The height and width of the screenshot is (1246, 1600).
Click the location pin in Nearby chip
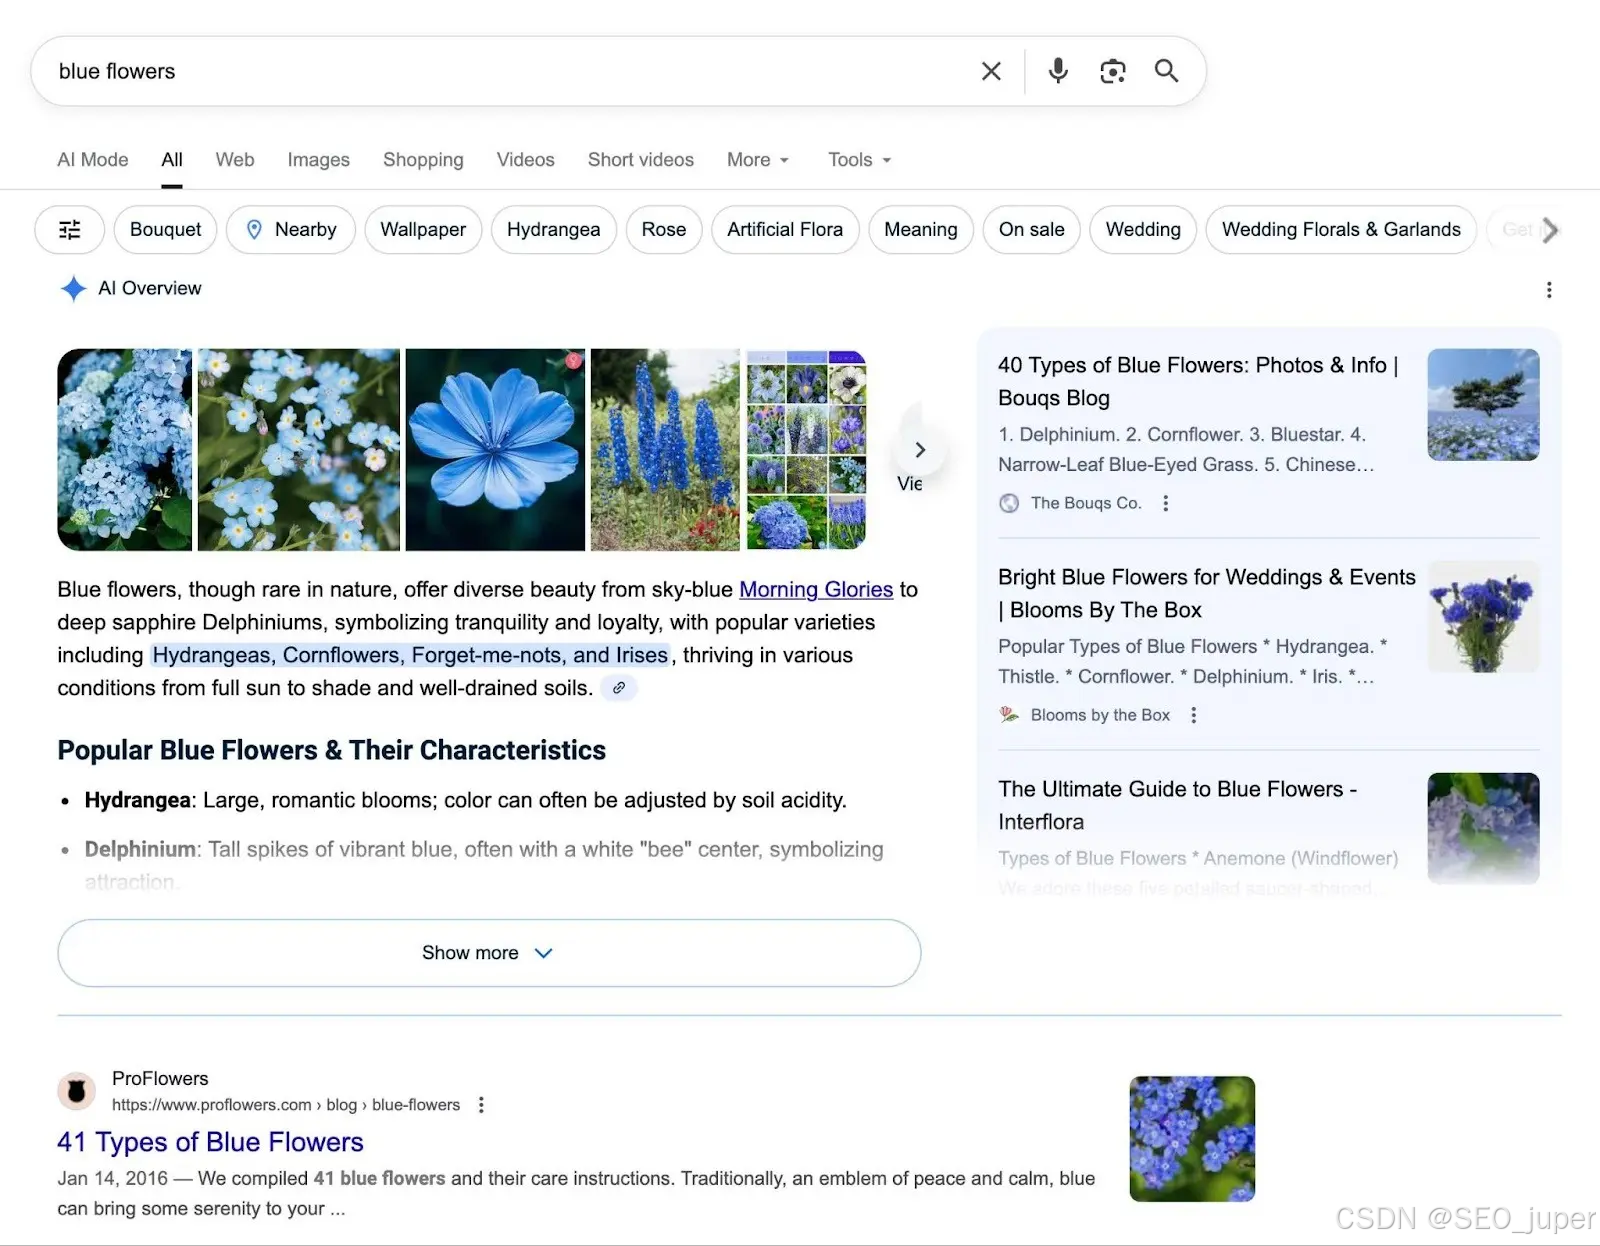[254, 230]
